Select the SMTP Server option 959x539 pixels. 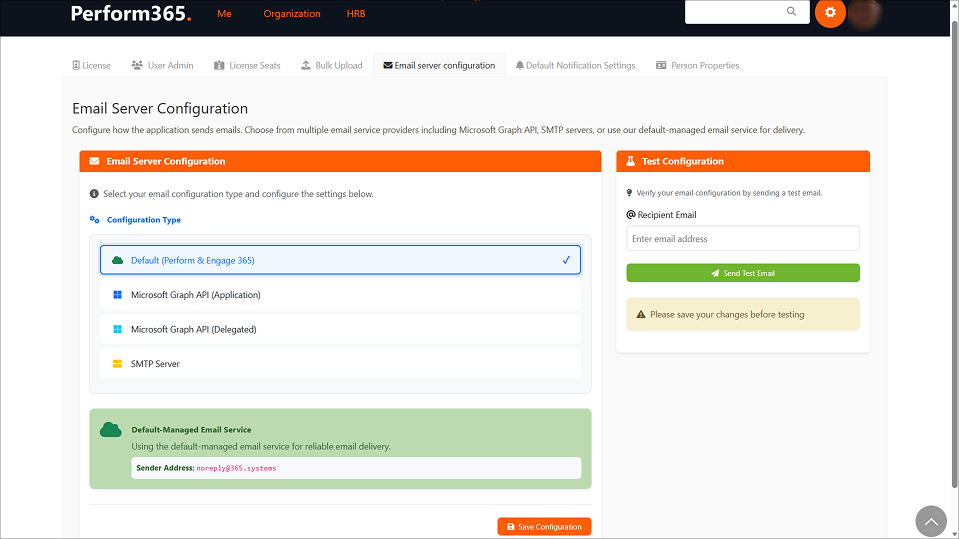point(340,363)
